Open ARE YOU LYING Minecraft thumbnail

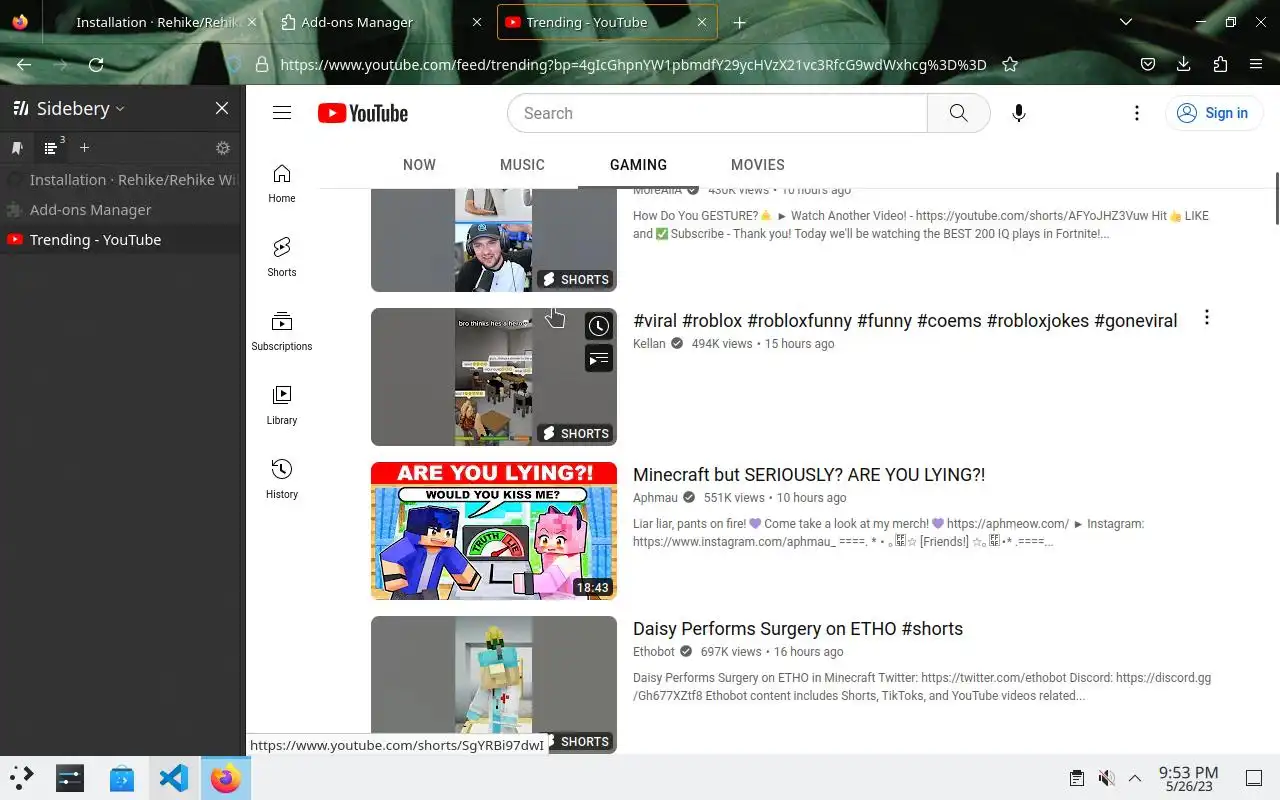click(x=494, y=531)
